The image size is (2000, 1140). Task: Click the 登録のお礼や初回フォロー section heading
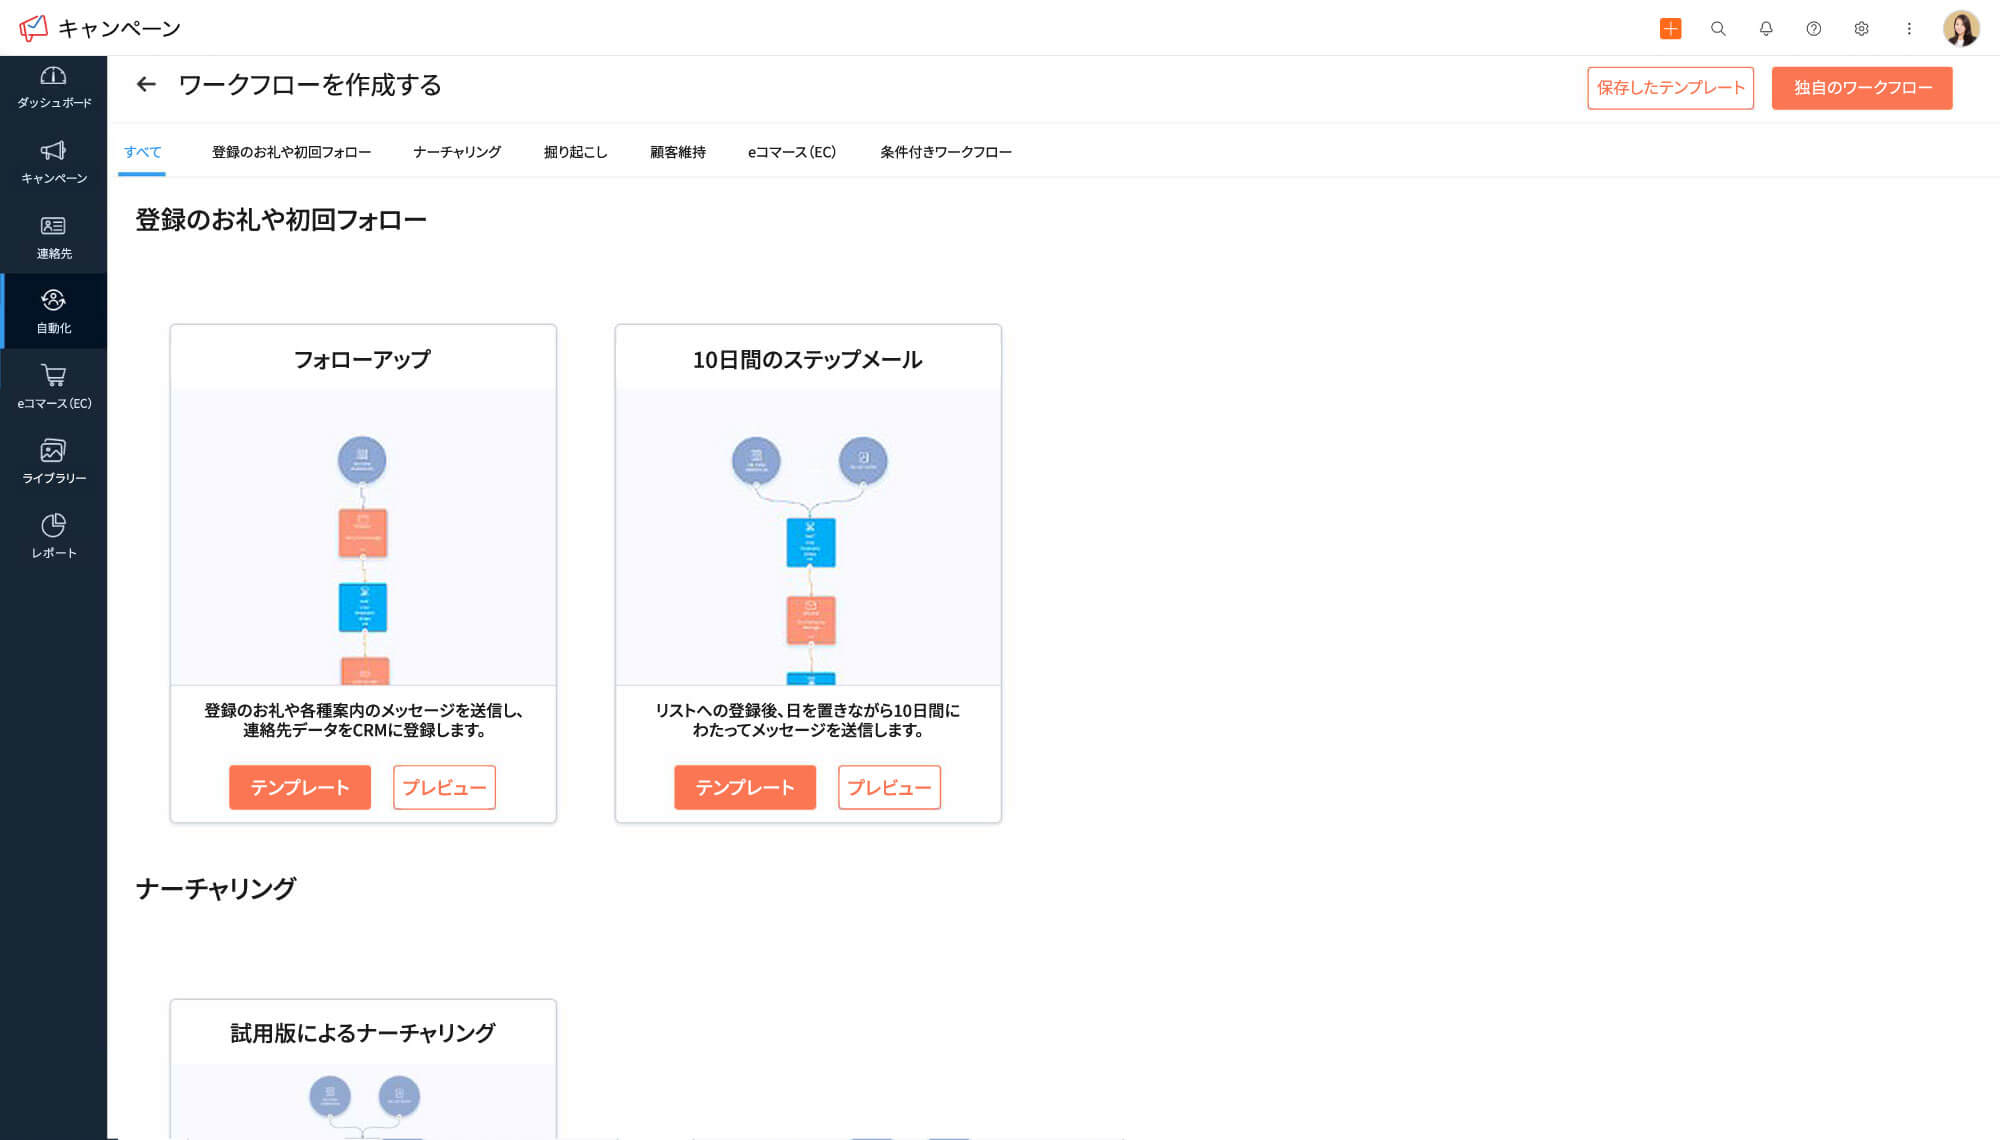[281, 220]
